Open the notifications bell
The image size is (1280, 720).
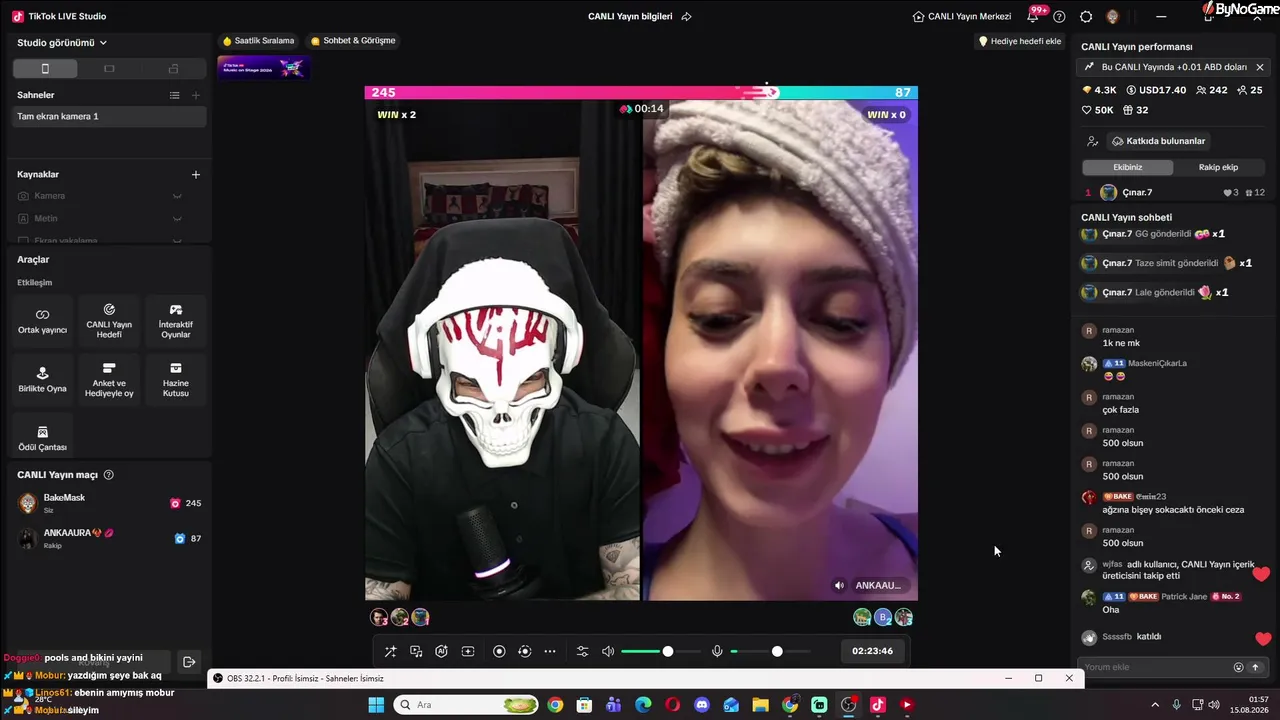[1033, 16]
